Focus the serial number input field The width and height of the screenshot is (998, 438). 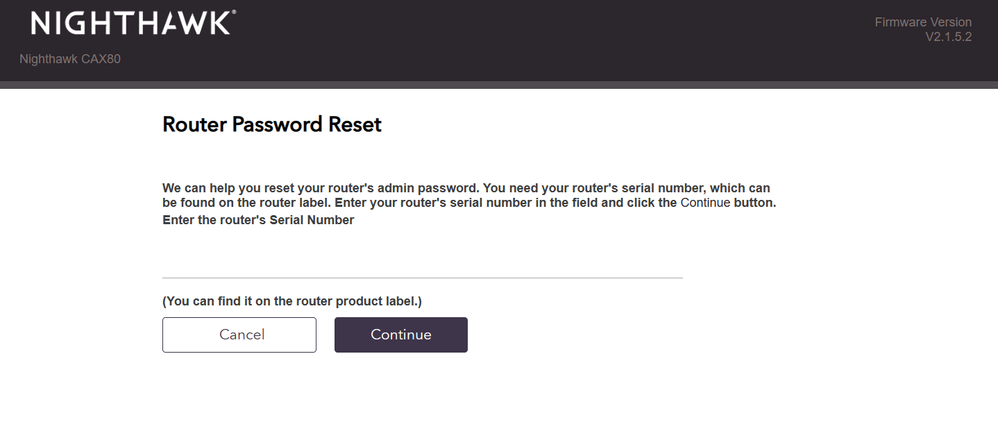click(422, 260)
